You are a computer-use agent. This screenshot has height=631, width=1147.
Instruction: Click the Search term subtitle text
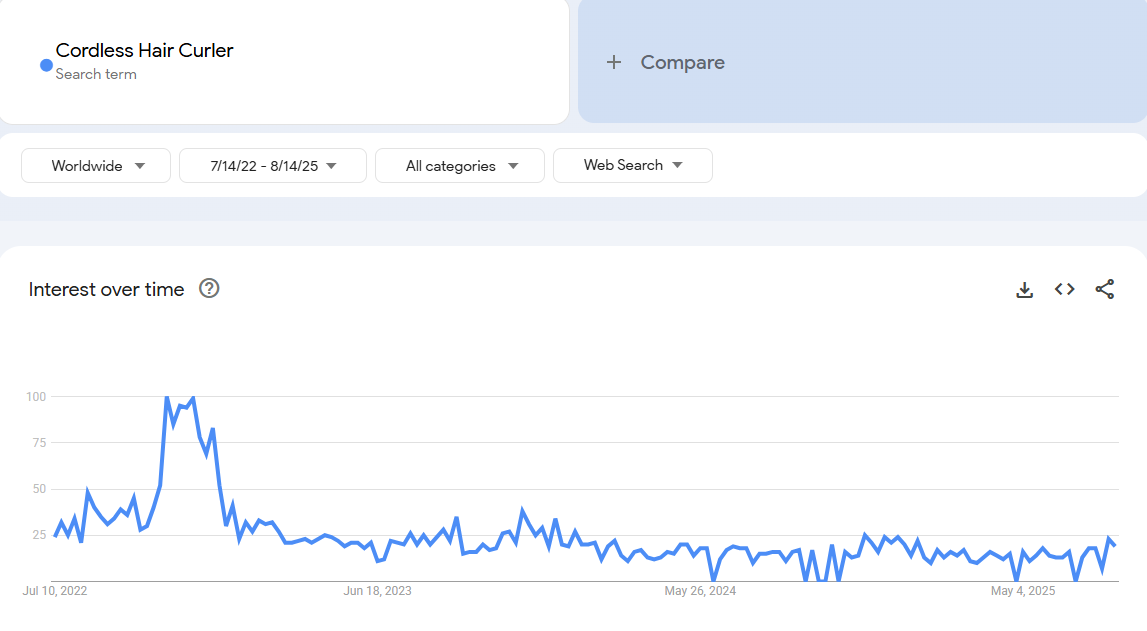96,74
